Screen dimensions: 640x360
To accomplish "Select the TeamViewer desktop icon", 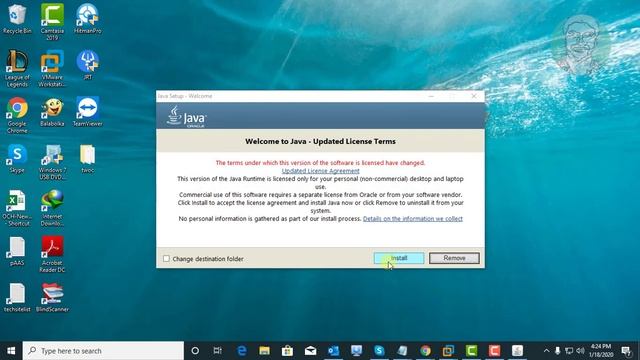I will tap(87, 112).
